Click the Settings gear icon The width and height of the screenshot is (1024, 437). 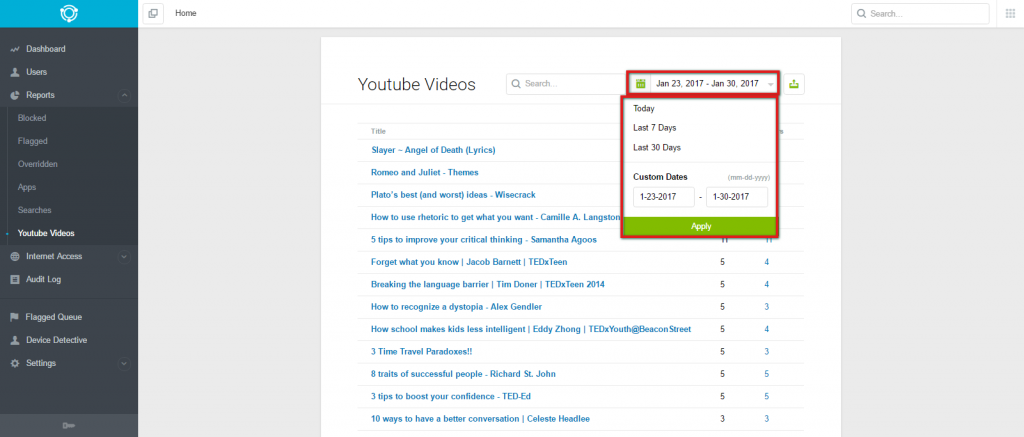pos(14,363)
